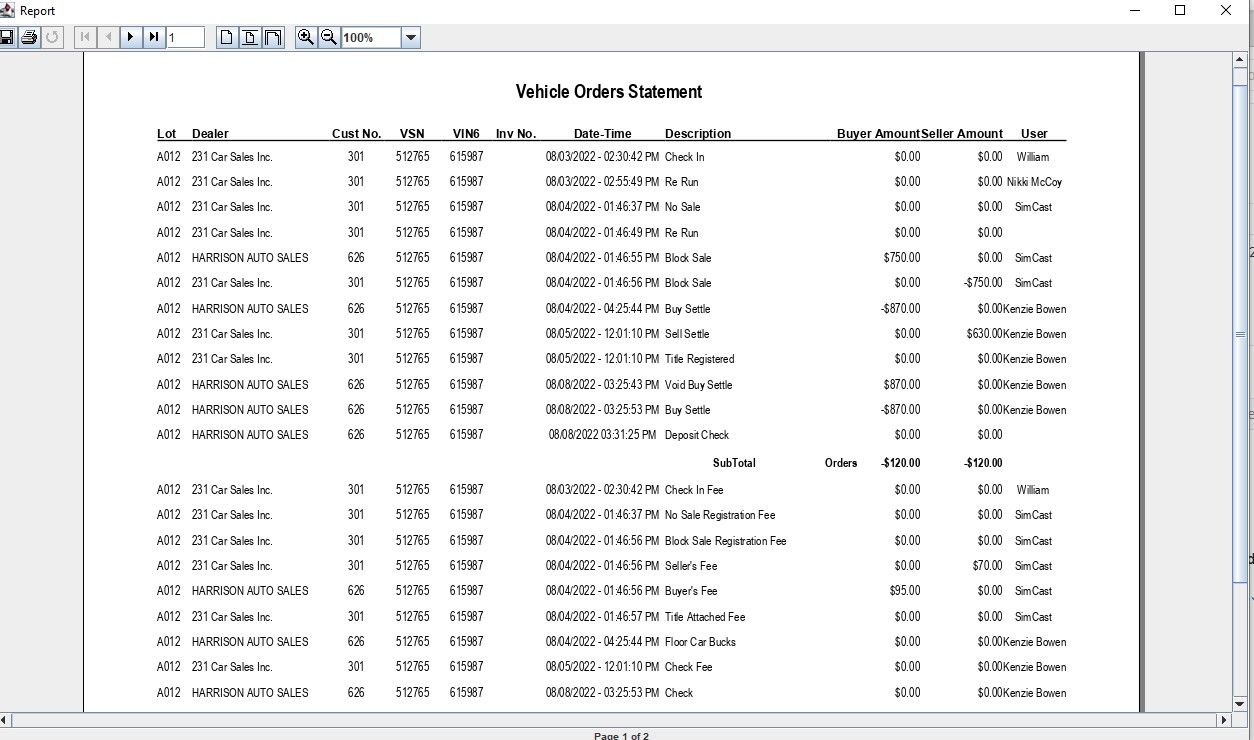Toggle fit width view

[x=273, y=37]
